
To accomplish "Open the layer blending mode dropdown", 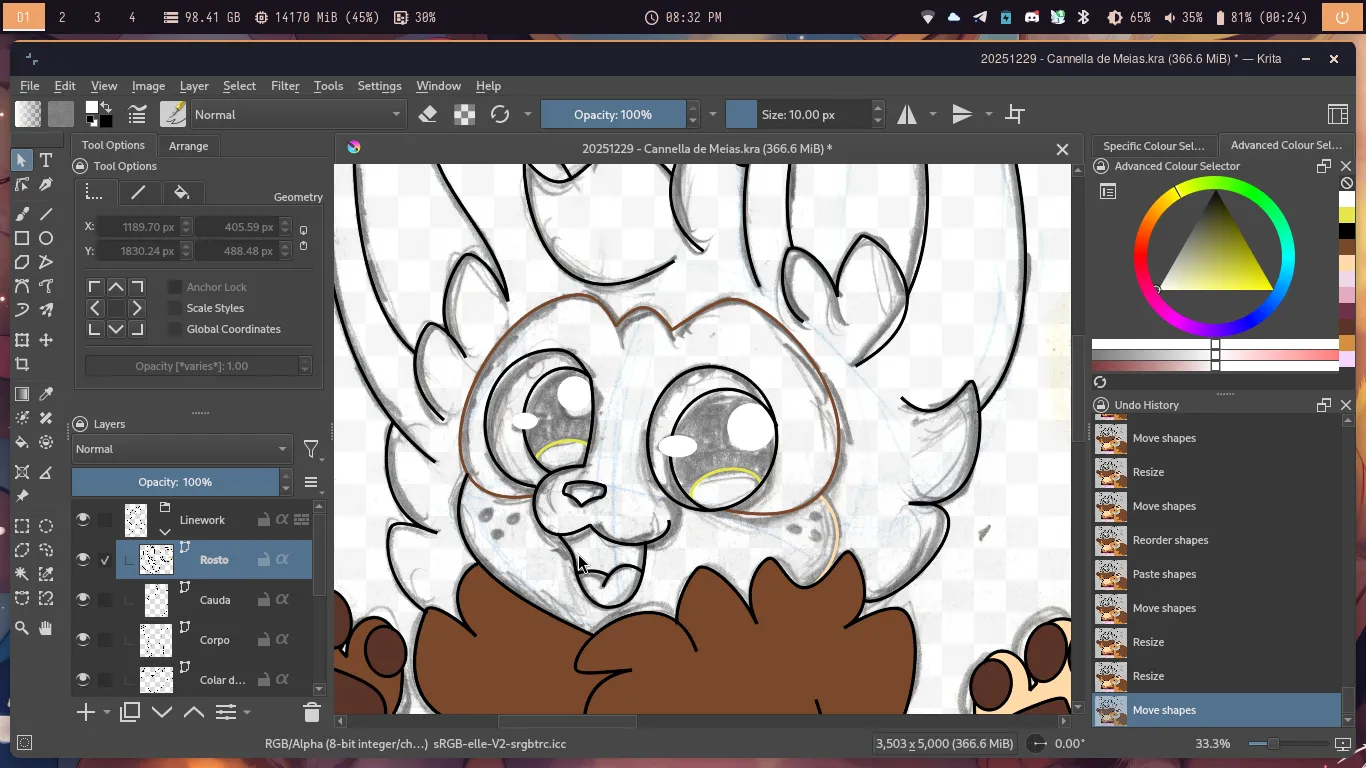I will (181, 449).
